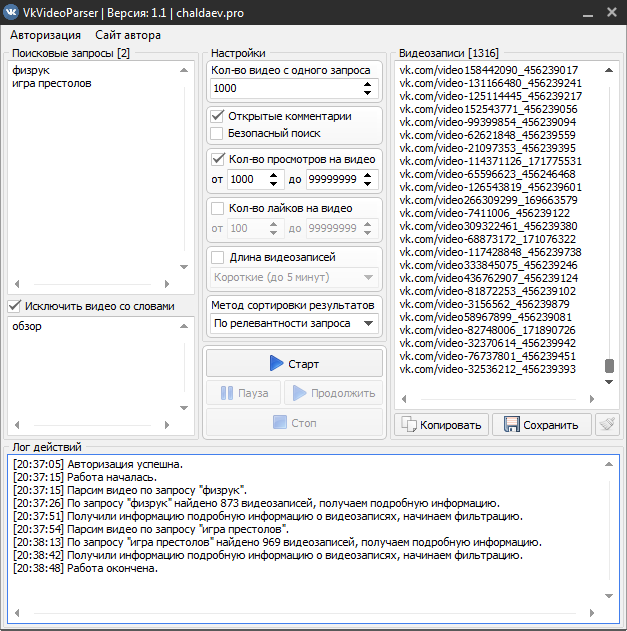Close the VkVideoParser window
Viewport: 627px width, 631px height.
[x=612, y=12]
